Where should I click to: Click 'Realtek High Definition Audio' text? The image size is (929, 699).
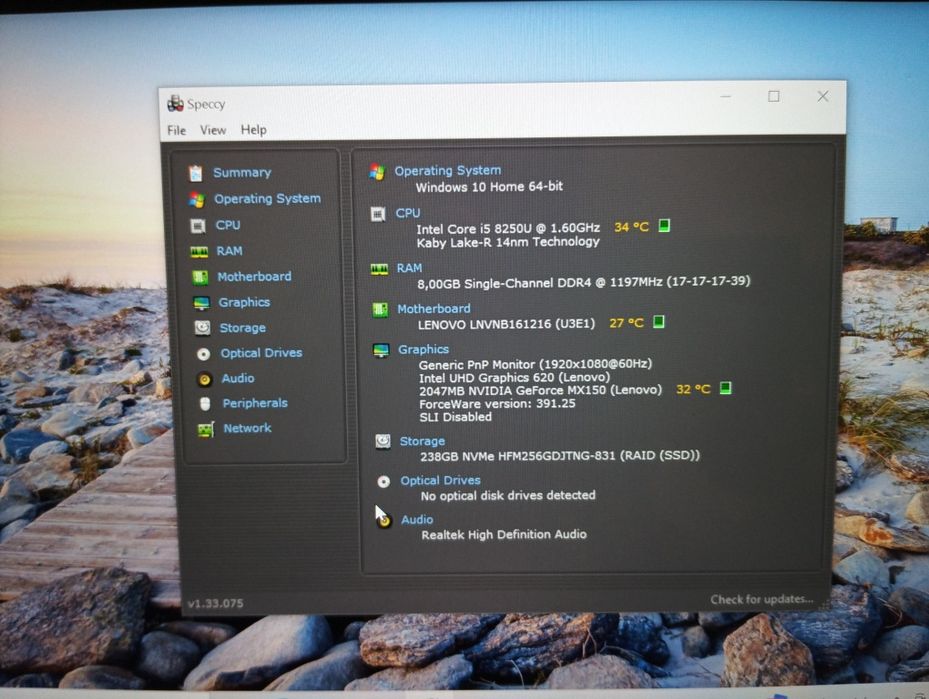(x=504, y=534)
